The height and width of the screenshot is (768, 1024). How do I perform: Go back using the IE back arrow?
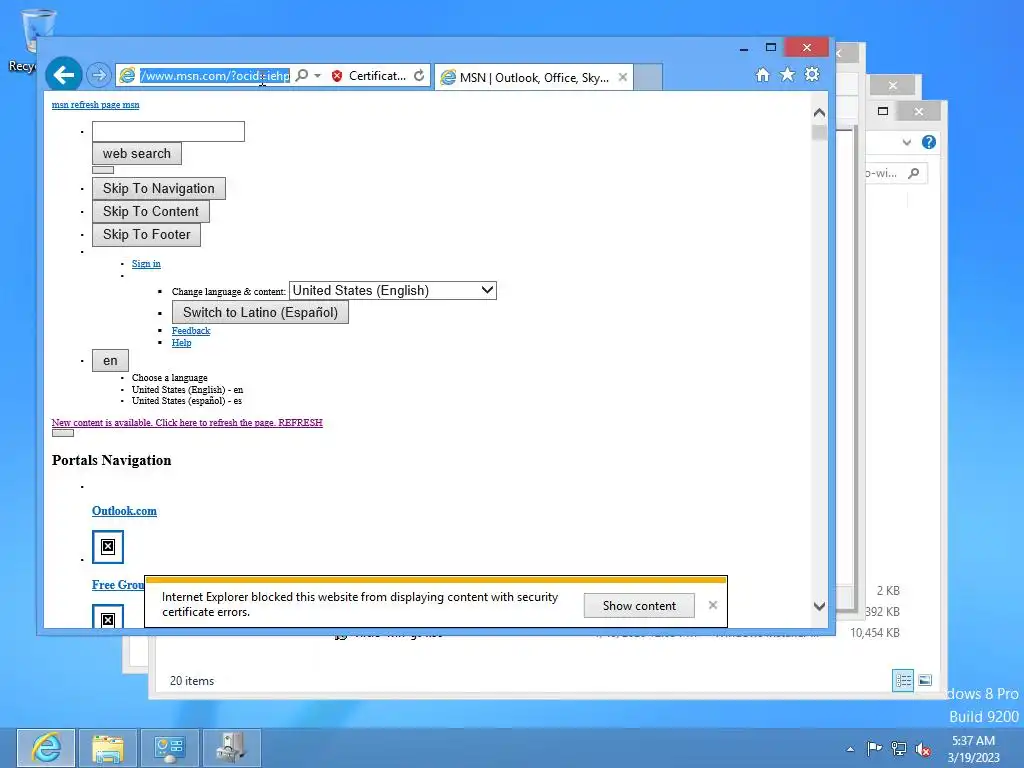click(63, 75)
